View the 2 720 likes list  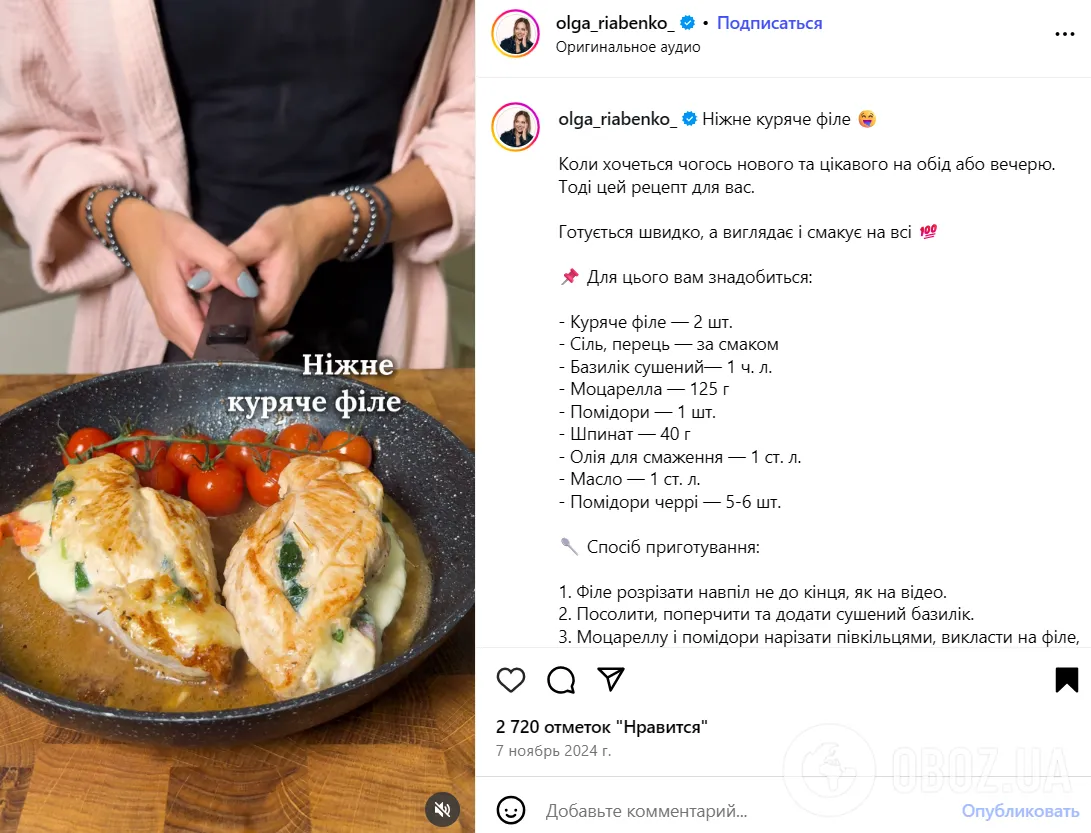tap(602, 727)
